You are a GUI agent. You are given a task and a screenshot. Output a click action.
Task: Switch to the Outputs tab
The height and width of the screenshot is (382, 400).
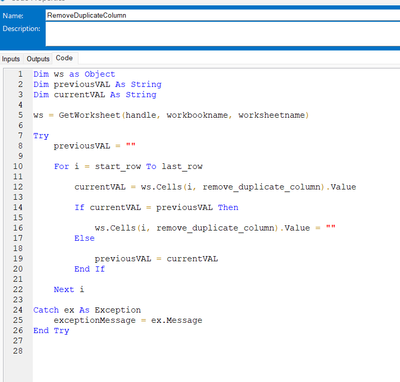38,59
